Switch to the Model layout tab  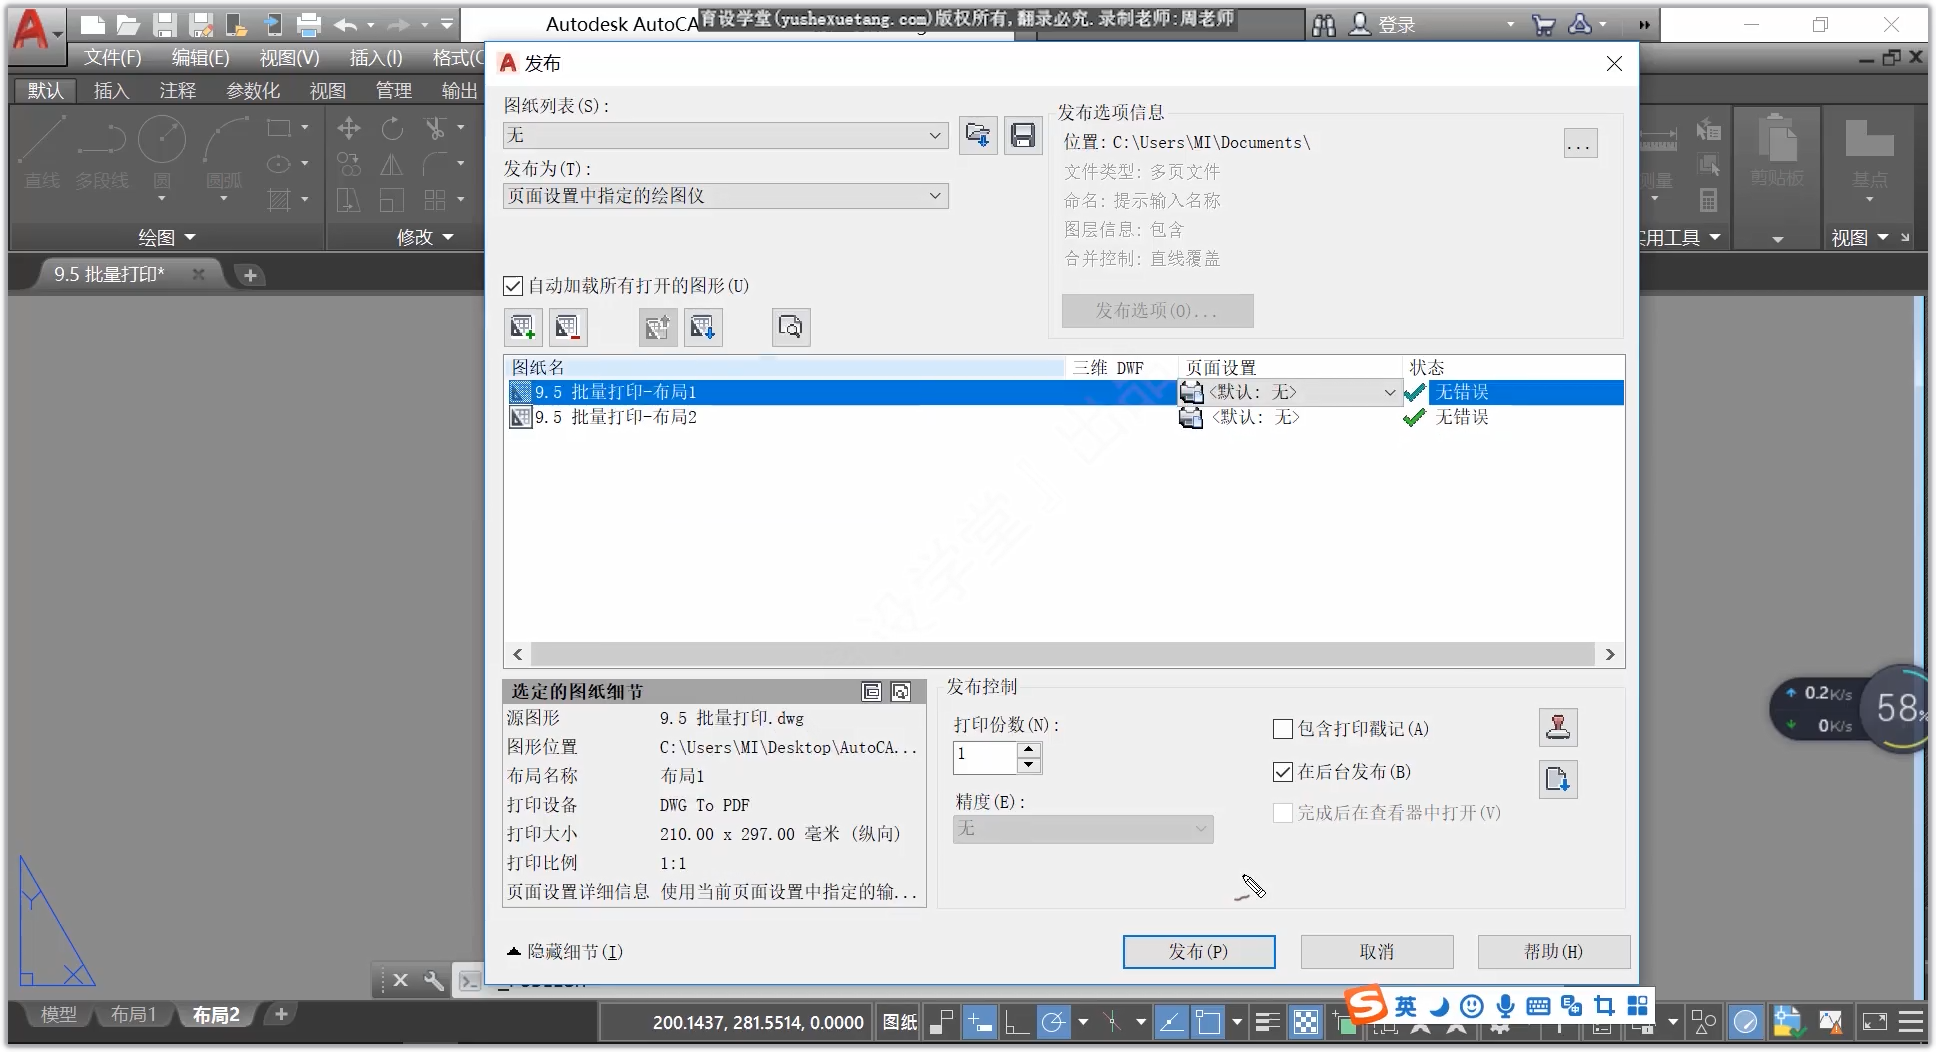(x=58, y=1014)
